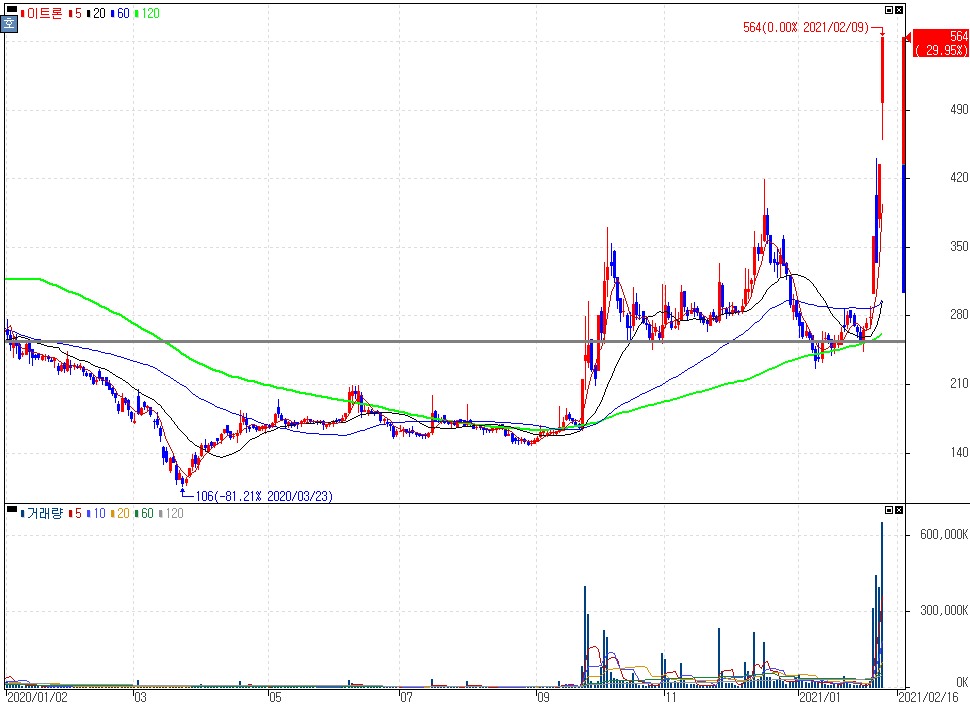The image size is (970, 704).
Task: Click the 490 price axis label
Action: point(959,109)
